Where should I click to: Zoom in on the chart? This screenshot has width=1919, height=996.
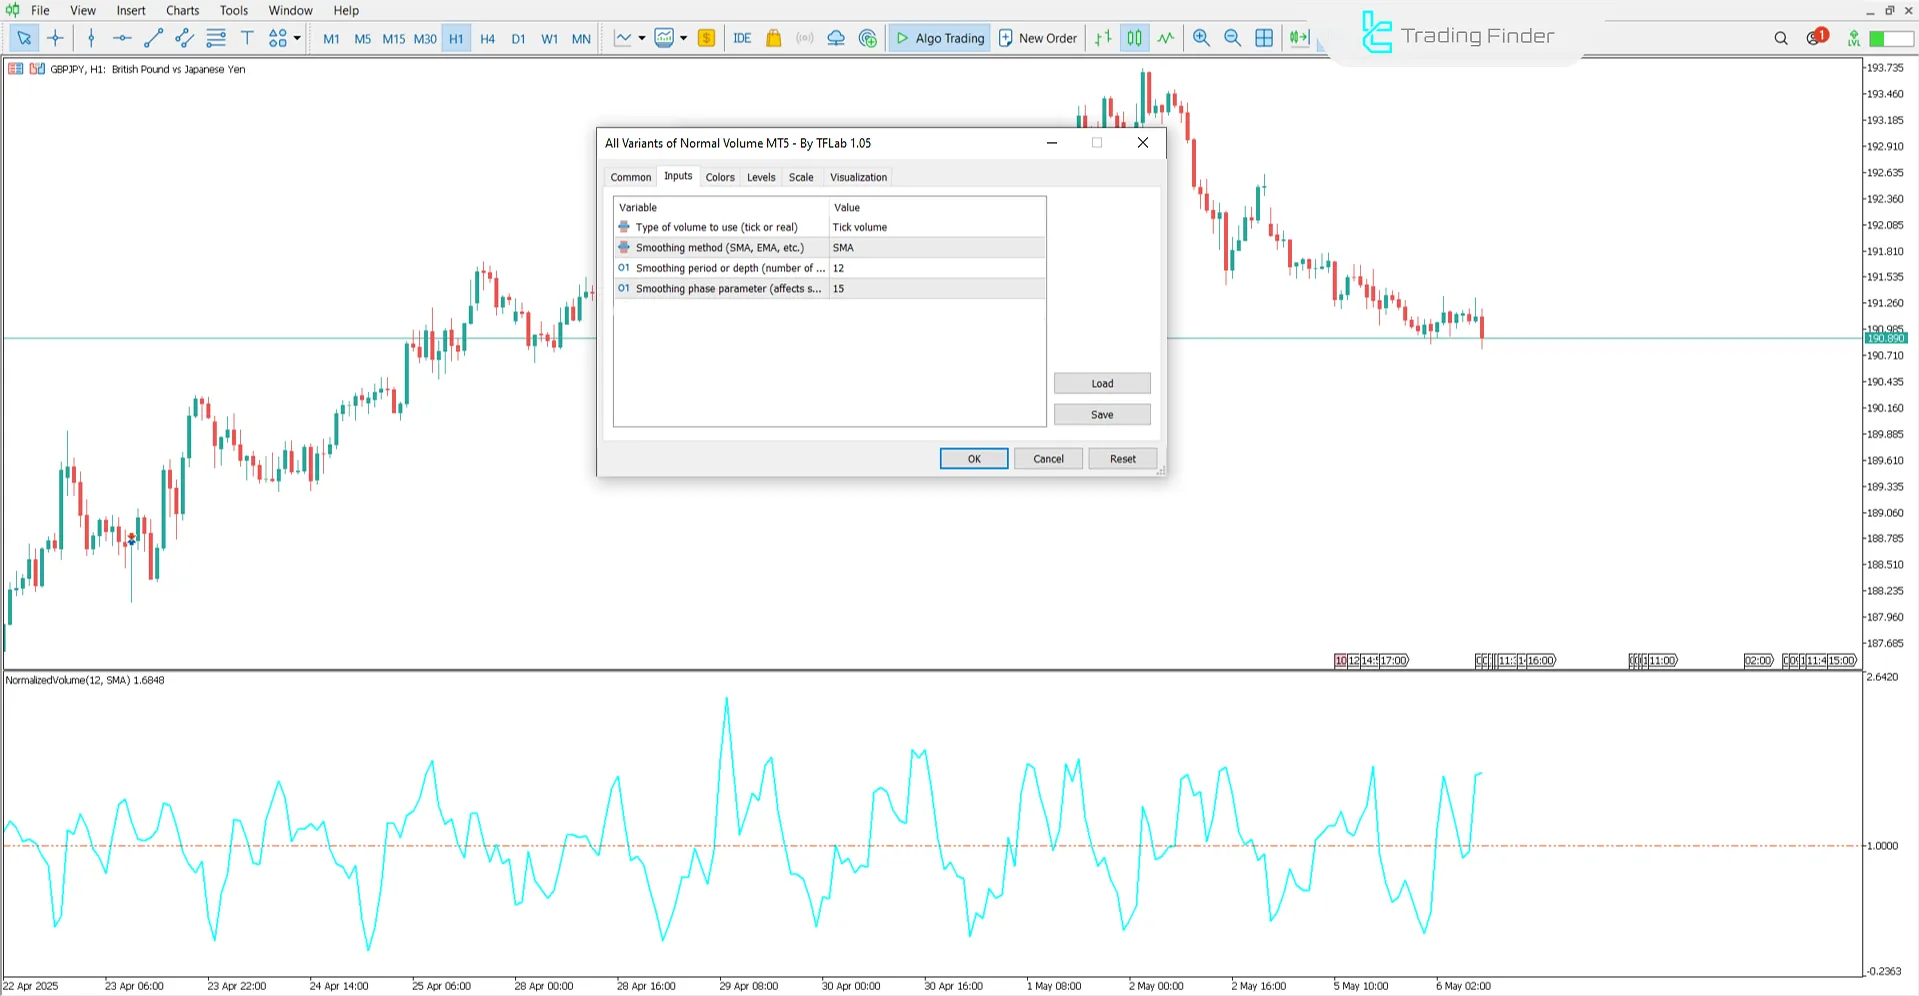[1201, 38]
